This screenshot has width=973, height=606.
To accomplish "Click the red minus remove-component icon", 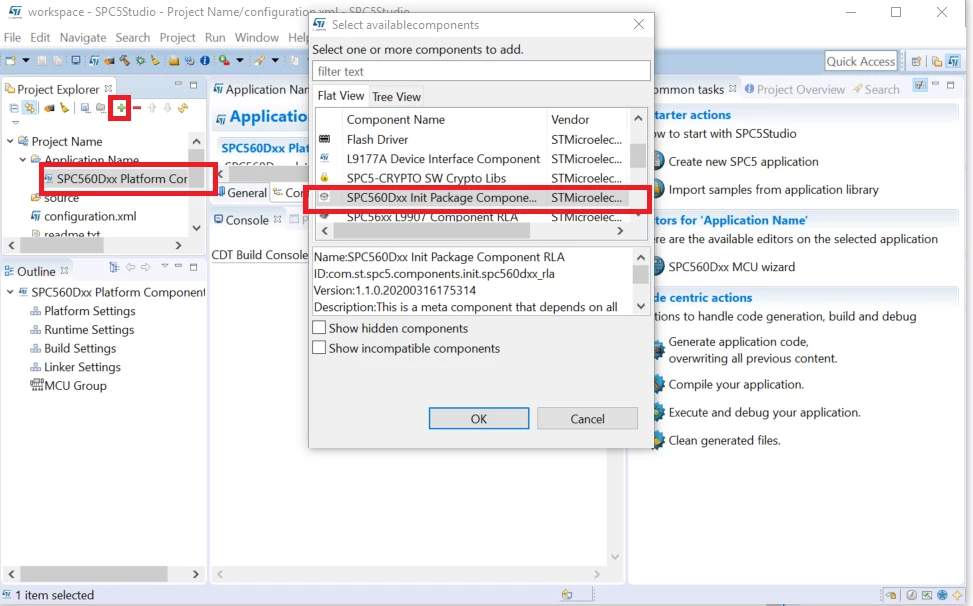I will click(137, 108).
